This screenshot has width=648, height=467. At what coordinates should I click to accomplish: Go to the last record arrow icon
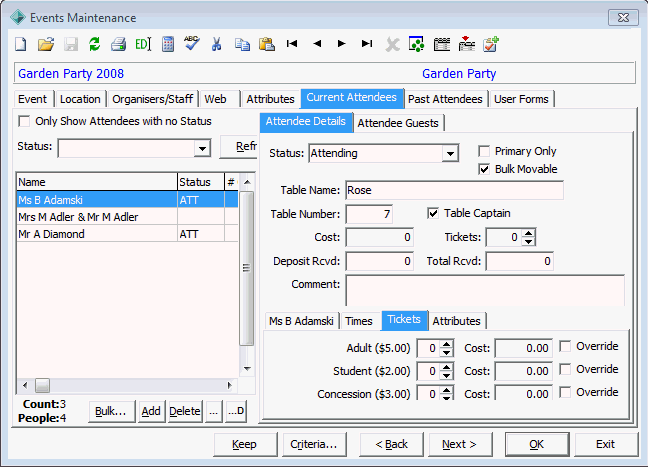click(367, 43)
